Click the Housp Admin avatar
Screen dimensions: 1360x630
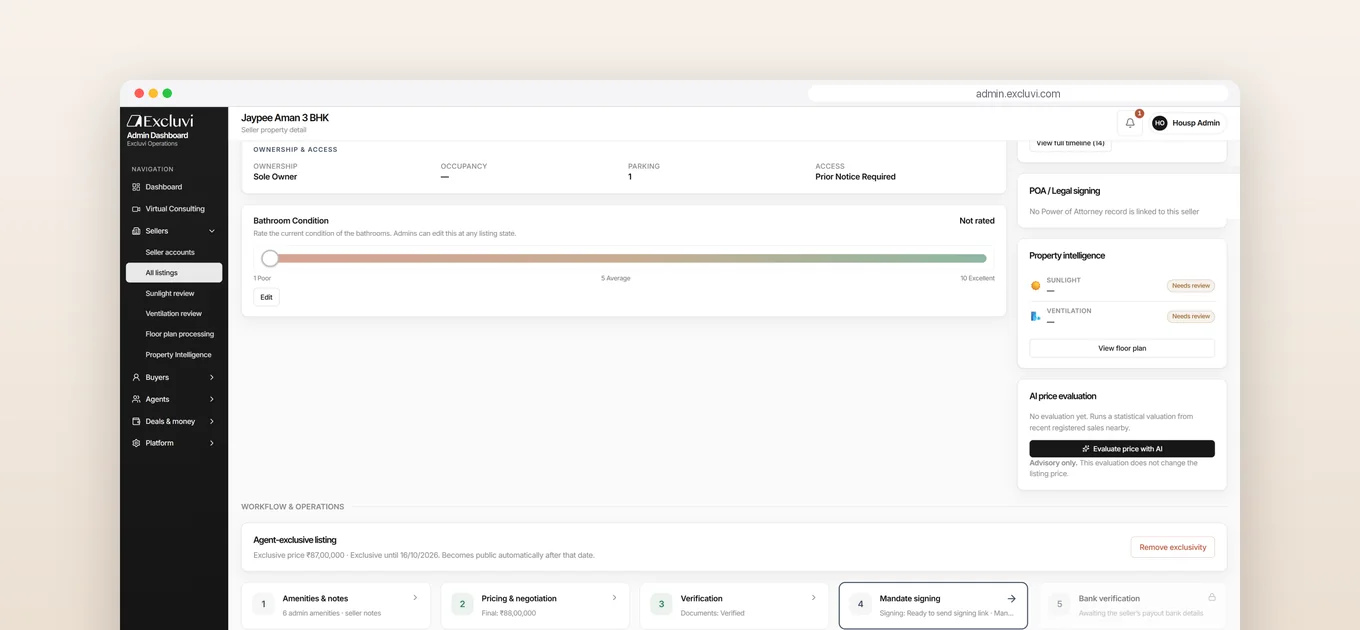[x=1160, y=123]
